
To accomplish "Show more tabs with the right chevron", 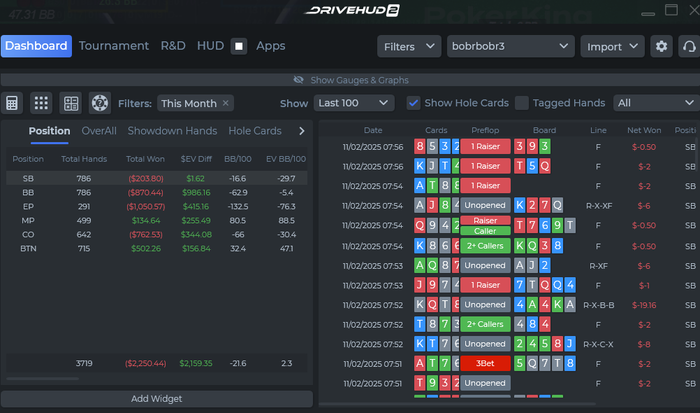I will pos(302,131).
